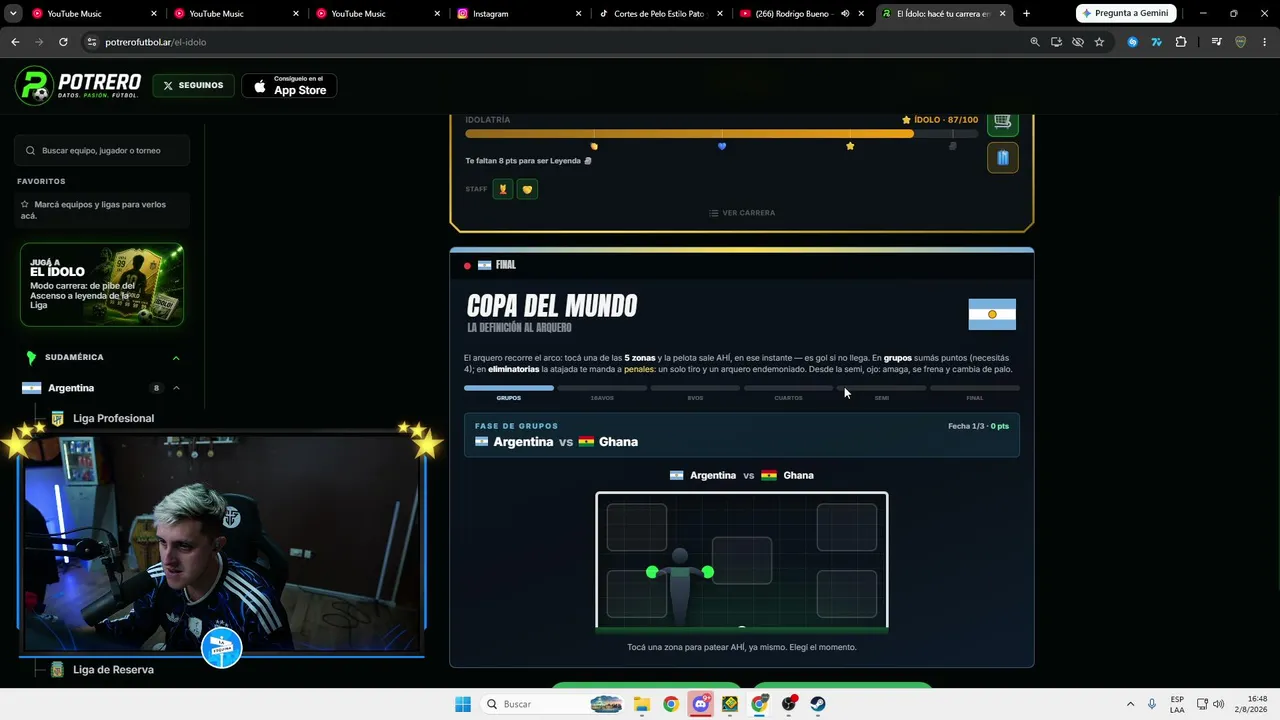Open the Extensions puzzle menu
1280x720 pixels.
[1181, 42]
